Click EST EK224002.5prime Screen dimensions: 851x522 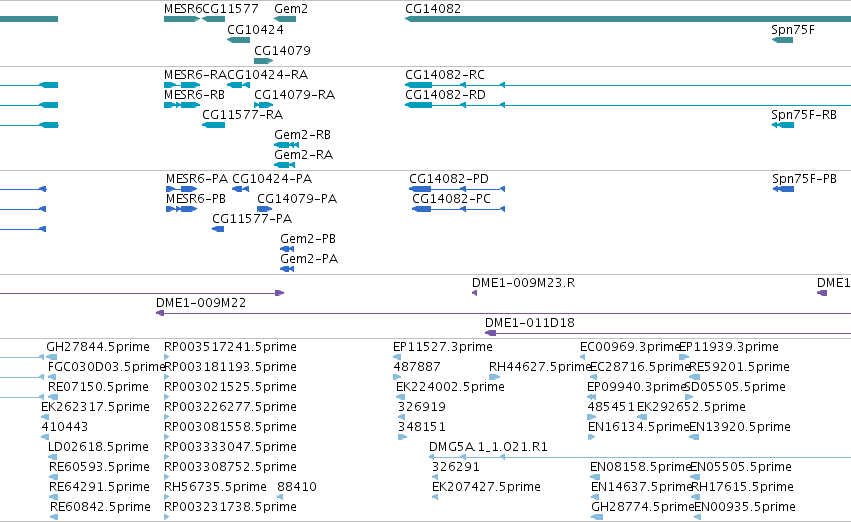(x=450, y=387)
